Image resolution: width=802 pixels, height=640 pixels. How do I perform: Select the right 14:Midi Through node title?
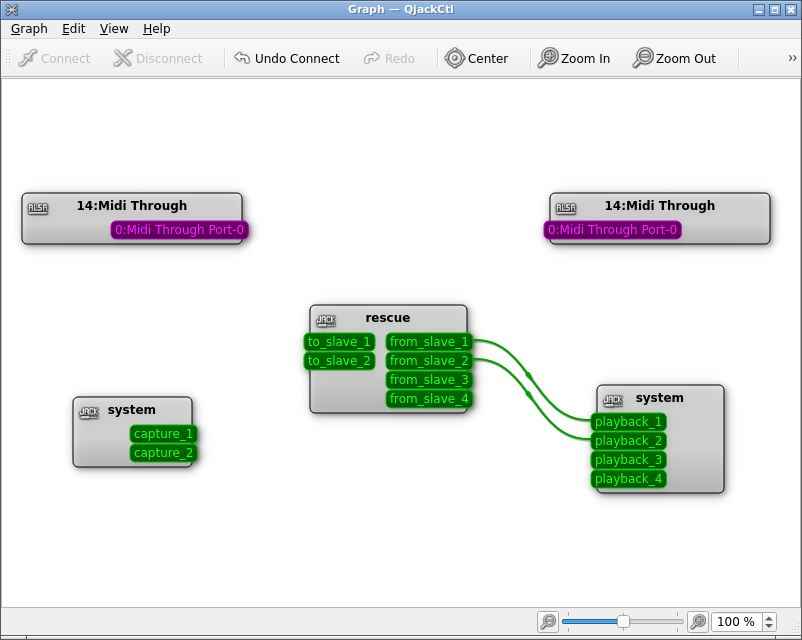pos(660,206)
